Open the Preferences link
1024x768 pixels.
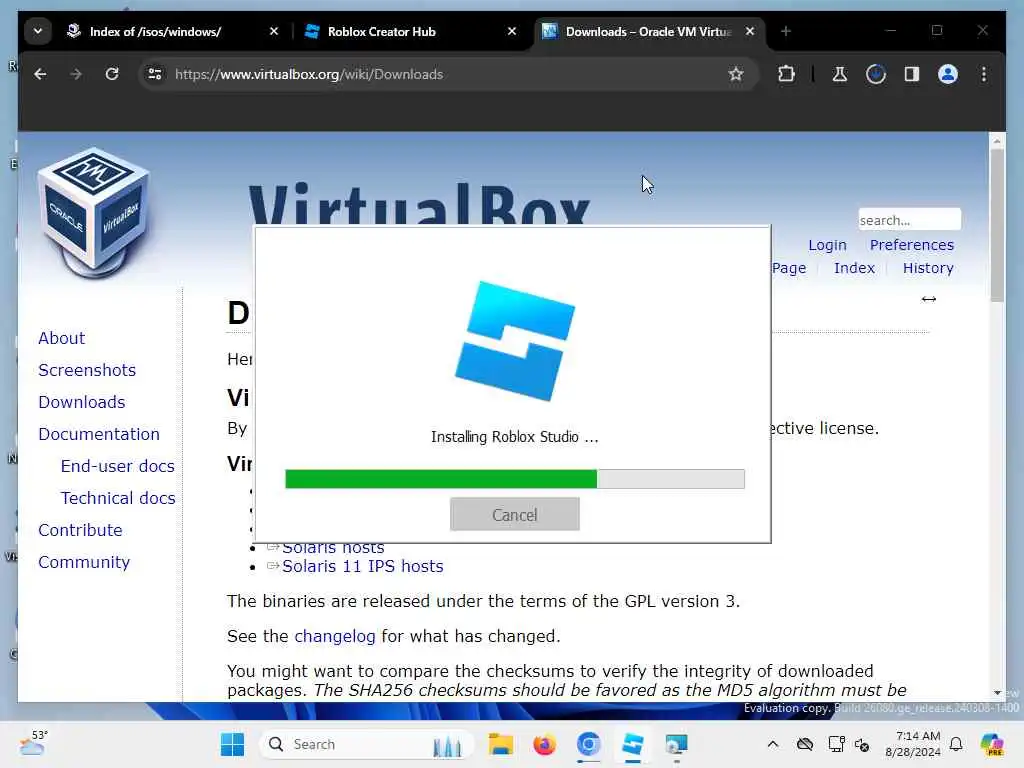click(x=912, y=245)
